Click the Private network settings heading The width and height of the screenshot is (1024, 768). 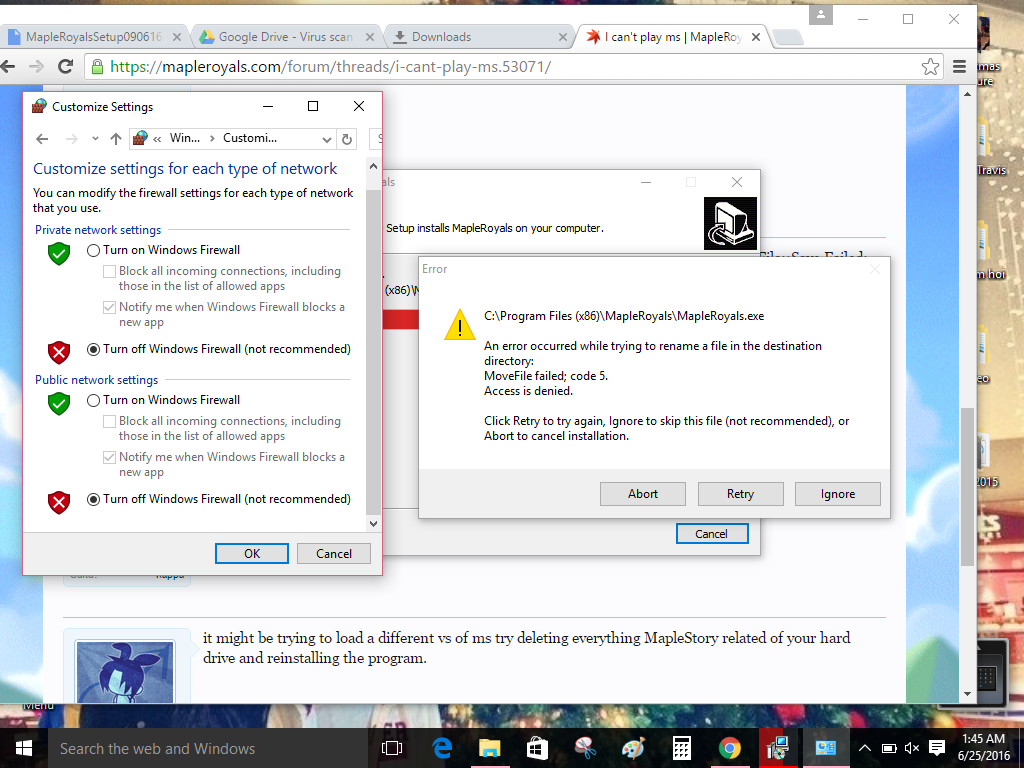[x=98, y=230]
